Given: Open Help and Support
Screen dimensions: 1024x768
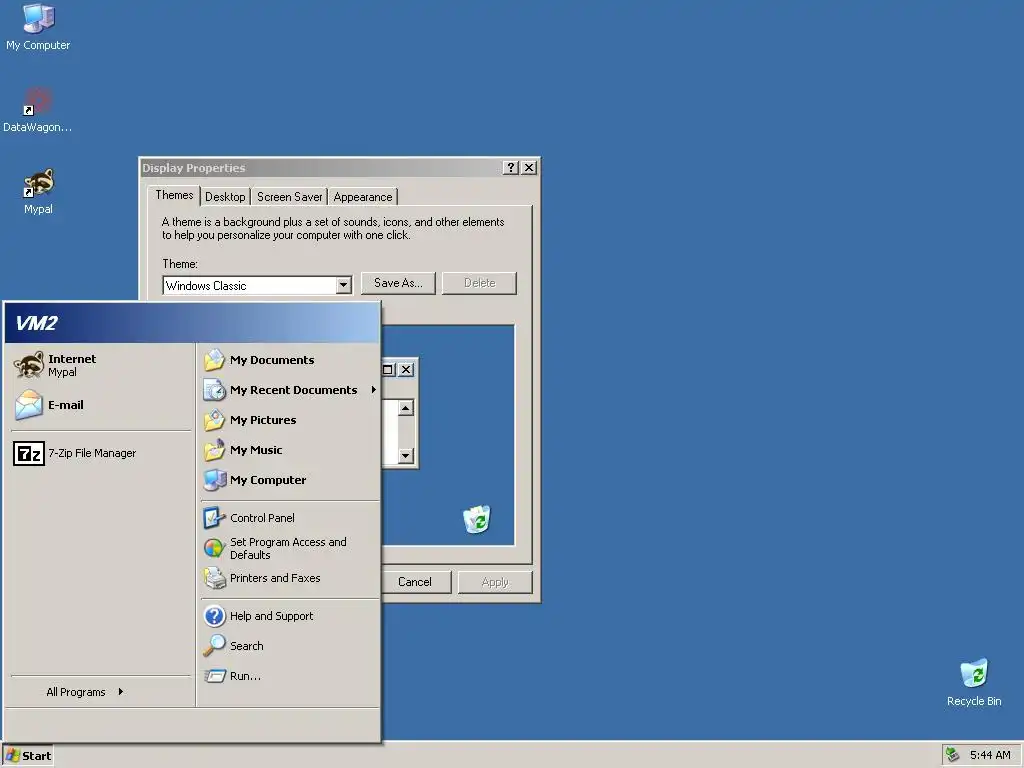Looking at the screenshot, I should tap(290, 616).
